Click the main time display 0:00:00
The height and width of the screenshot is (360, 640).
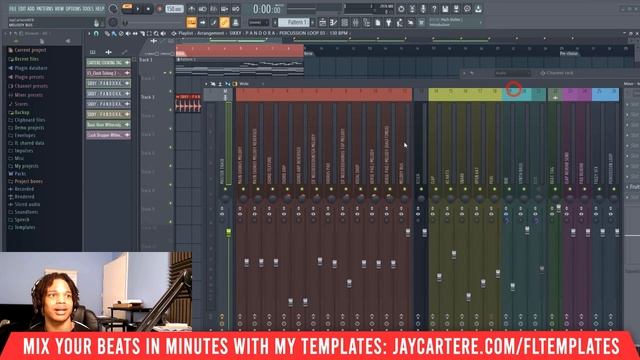coord(267,9)
